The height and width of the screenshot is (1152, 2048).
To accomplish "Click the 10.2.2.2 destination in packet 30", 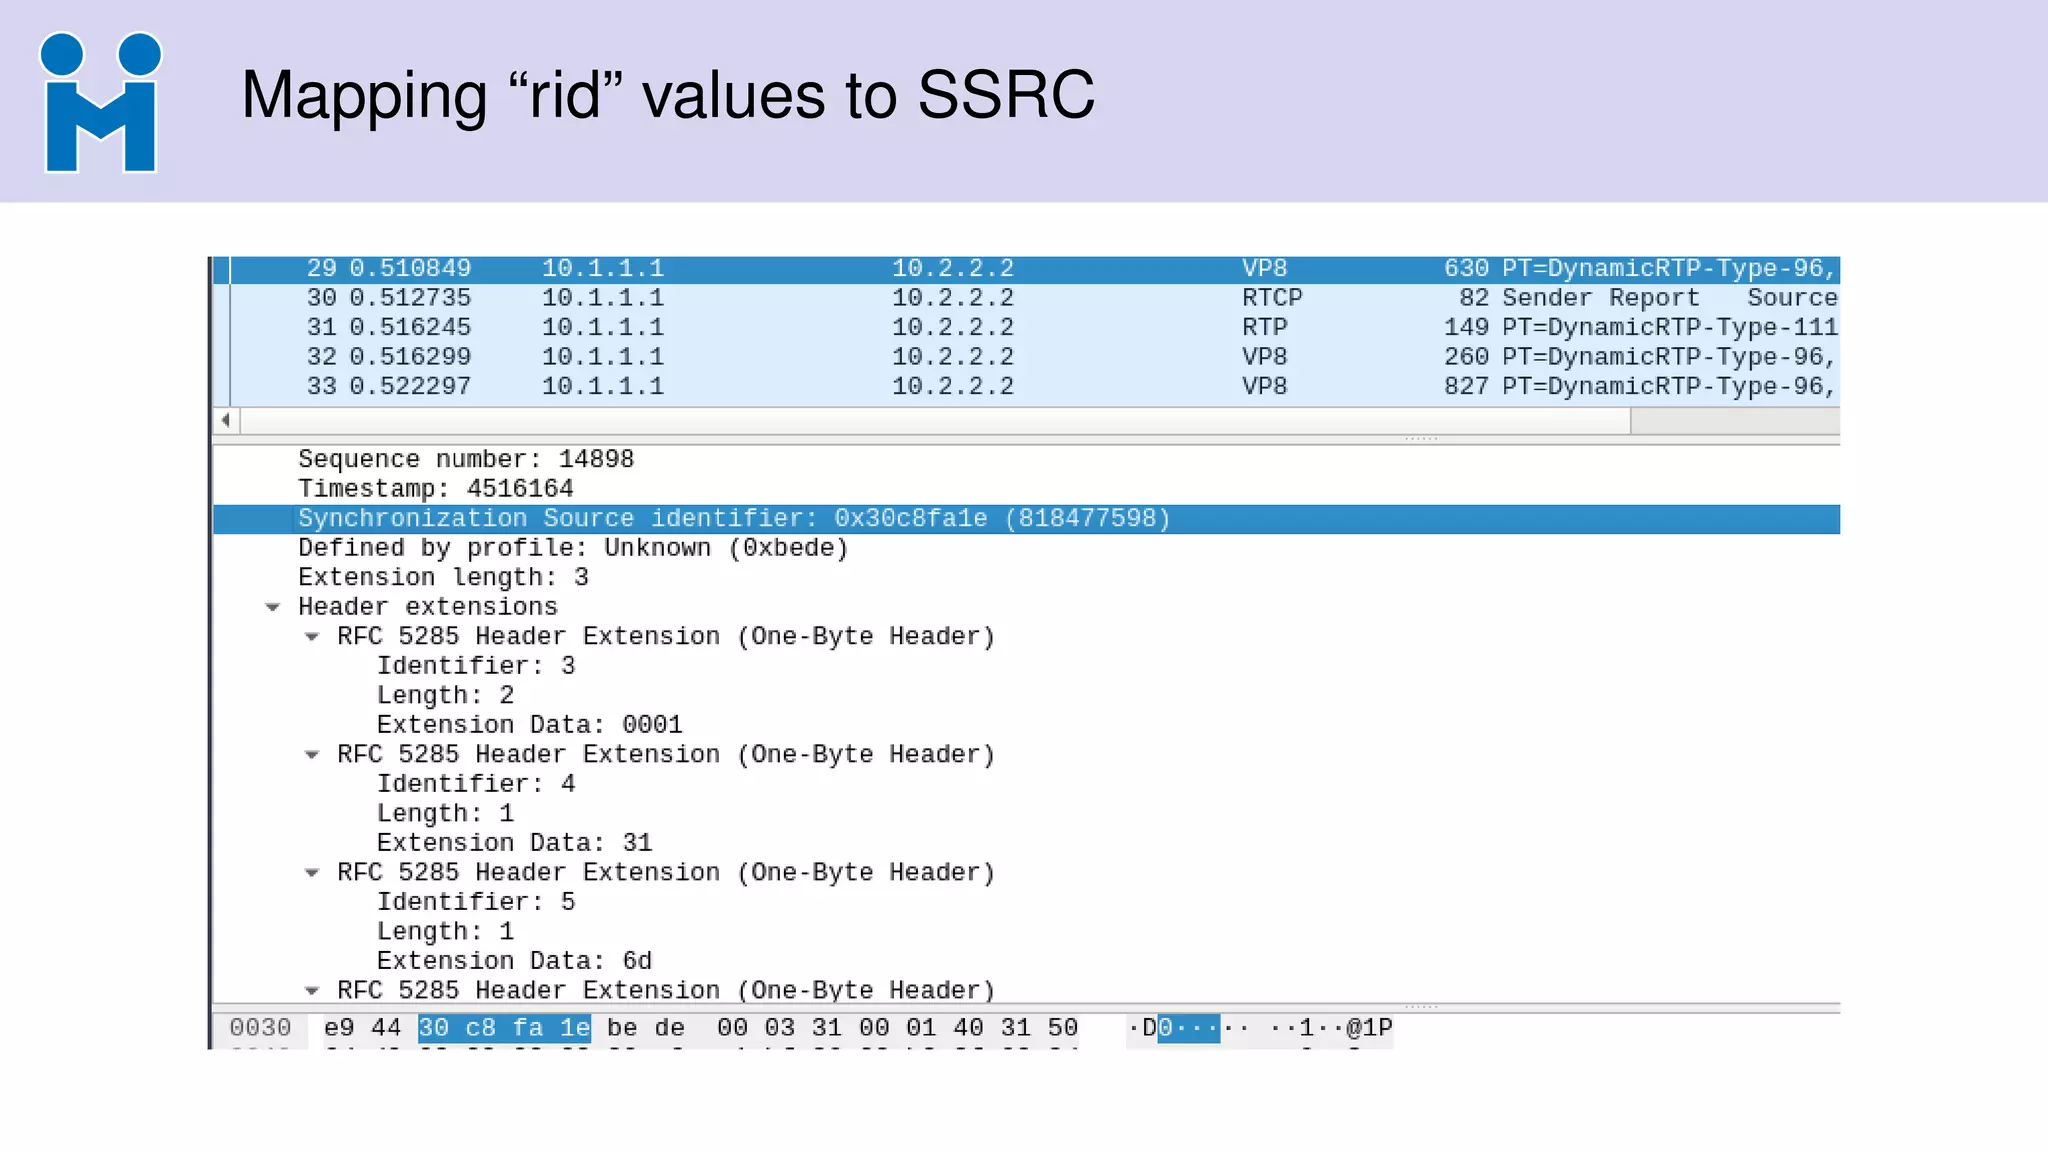I will pyautogui.click(x=953, y=298).
